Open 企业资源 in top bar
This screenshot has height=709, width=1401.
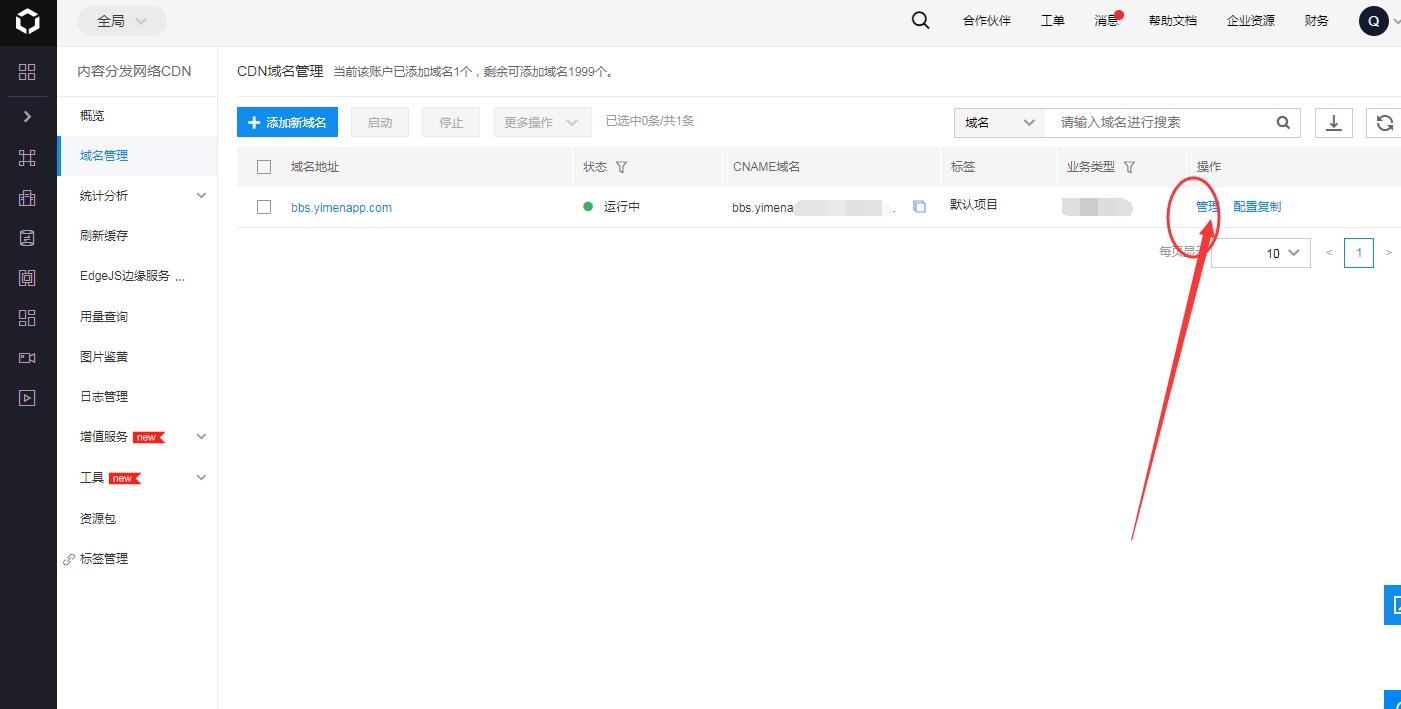tap(1251, 21)
